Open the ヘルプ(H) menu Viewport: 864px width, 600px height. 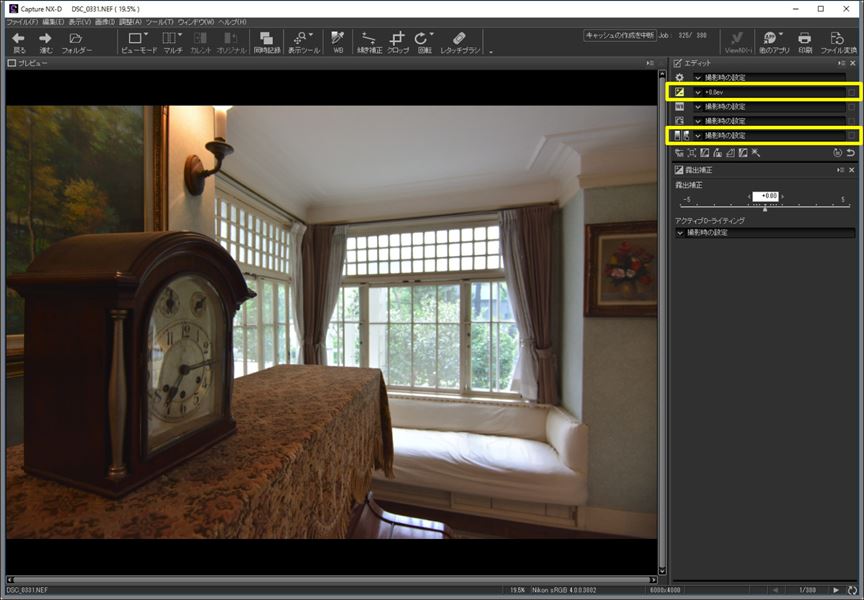click(232, 22)
